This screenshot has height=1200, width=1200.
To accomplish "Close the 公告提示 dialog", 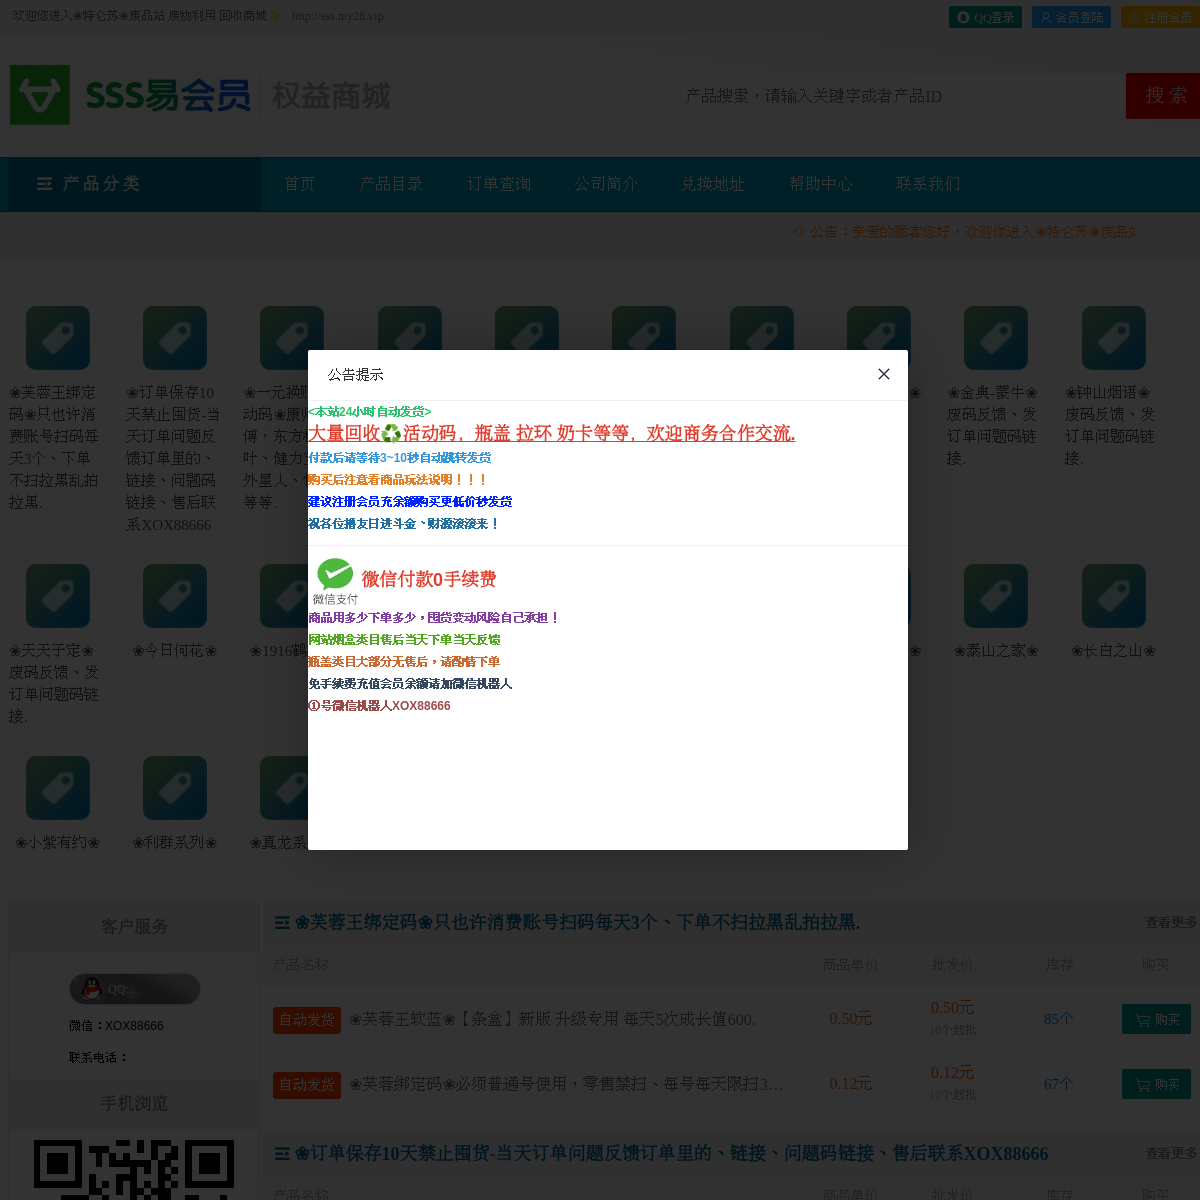I will (884, 374).
